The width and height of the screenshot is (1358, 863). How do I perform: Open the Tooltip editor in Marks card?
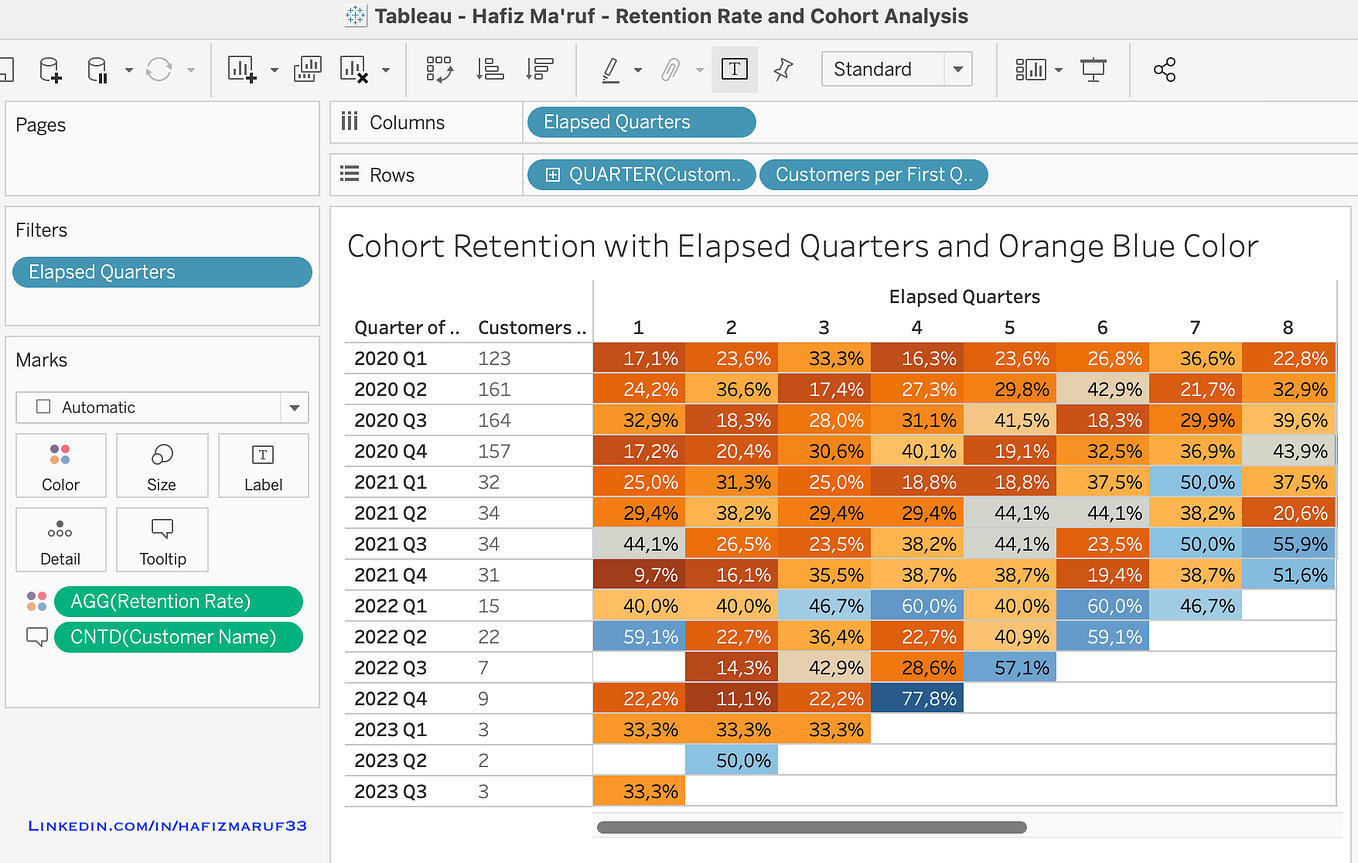pos(162,540)
